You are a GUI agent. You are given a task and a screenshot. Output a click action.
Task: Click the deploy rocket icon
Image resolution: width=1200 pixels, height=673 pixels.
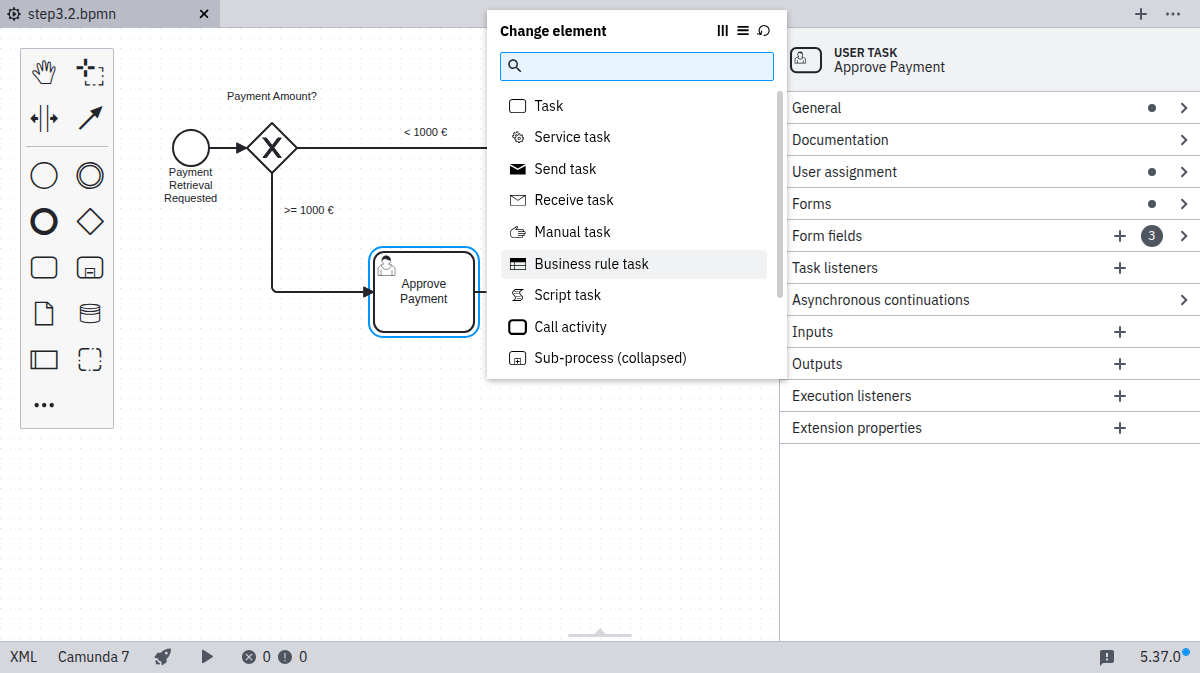(x=163, y=657)
